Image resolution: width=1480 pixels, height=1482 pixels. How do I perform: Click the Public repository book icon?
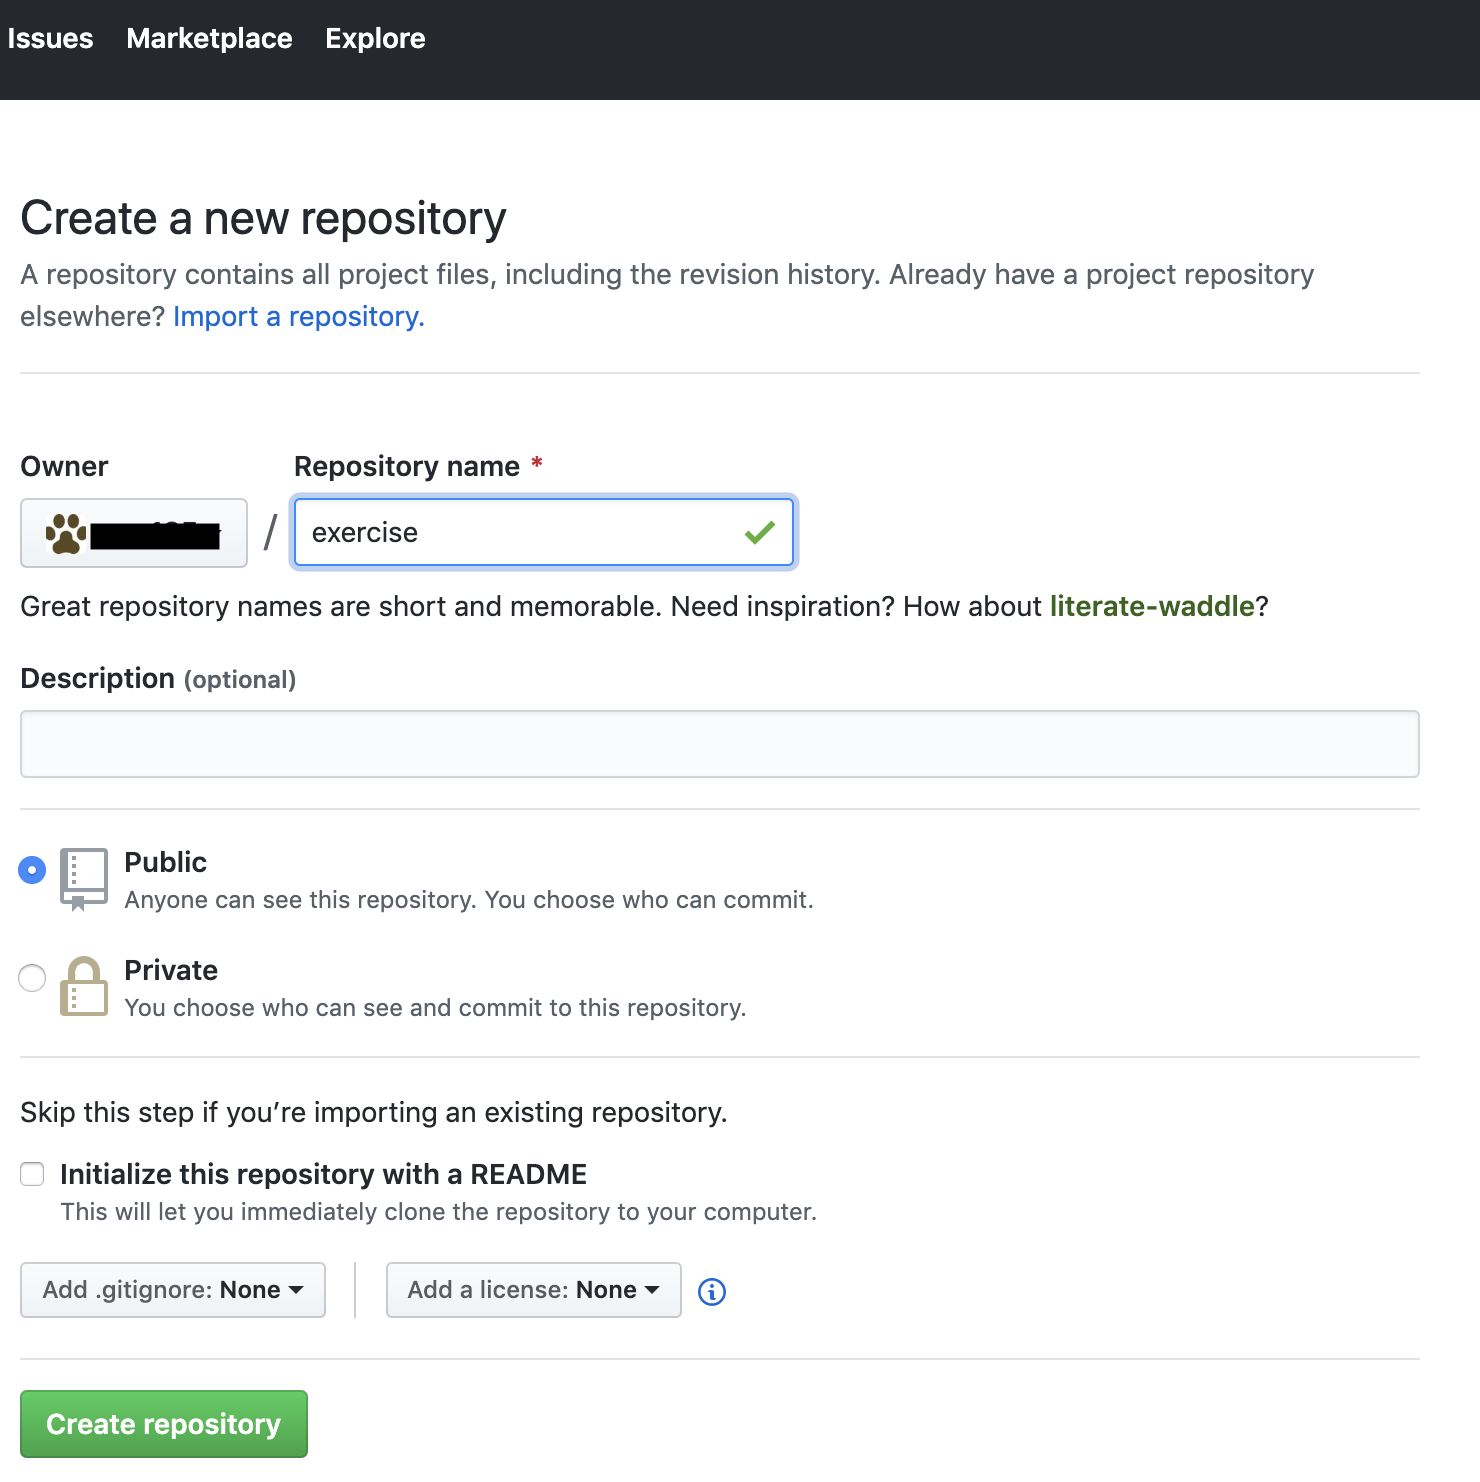pyautogui.click(x=84, y=879)
